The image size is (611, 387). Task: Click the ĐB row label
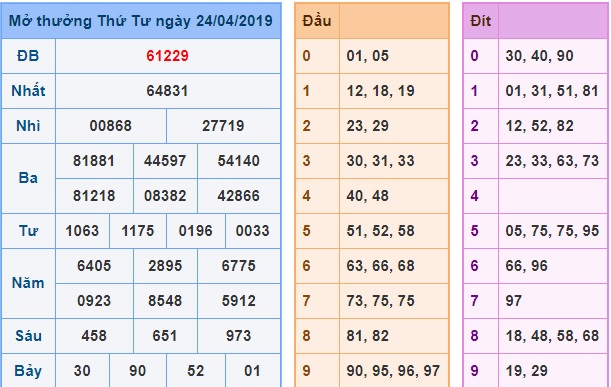coord(28,56)
